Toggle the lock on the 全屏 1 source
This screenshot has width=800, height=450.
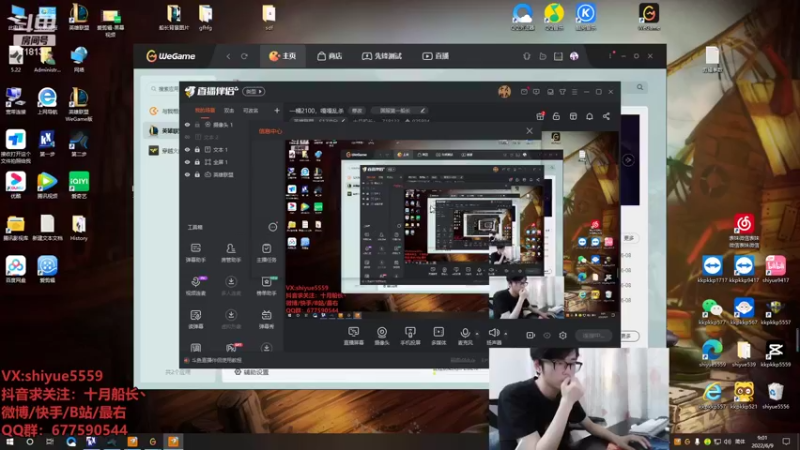197,162
